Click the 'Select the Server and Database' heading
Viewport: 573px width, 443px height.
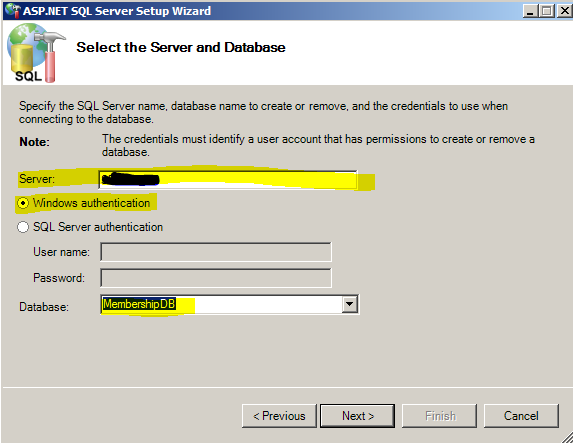(x=181, y=48)
